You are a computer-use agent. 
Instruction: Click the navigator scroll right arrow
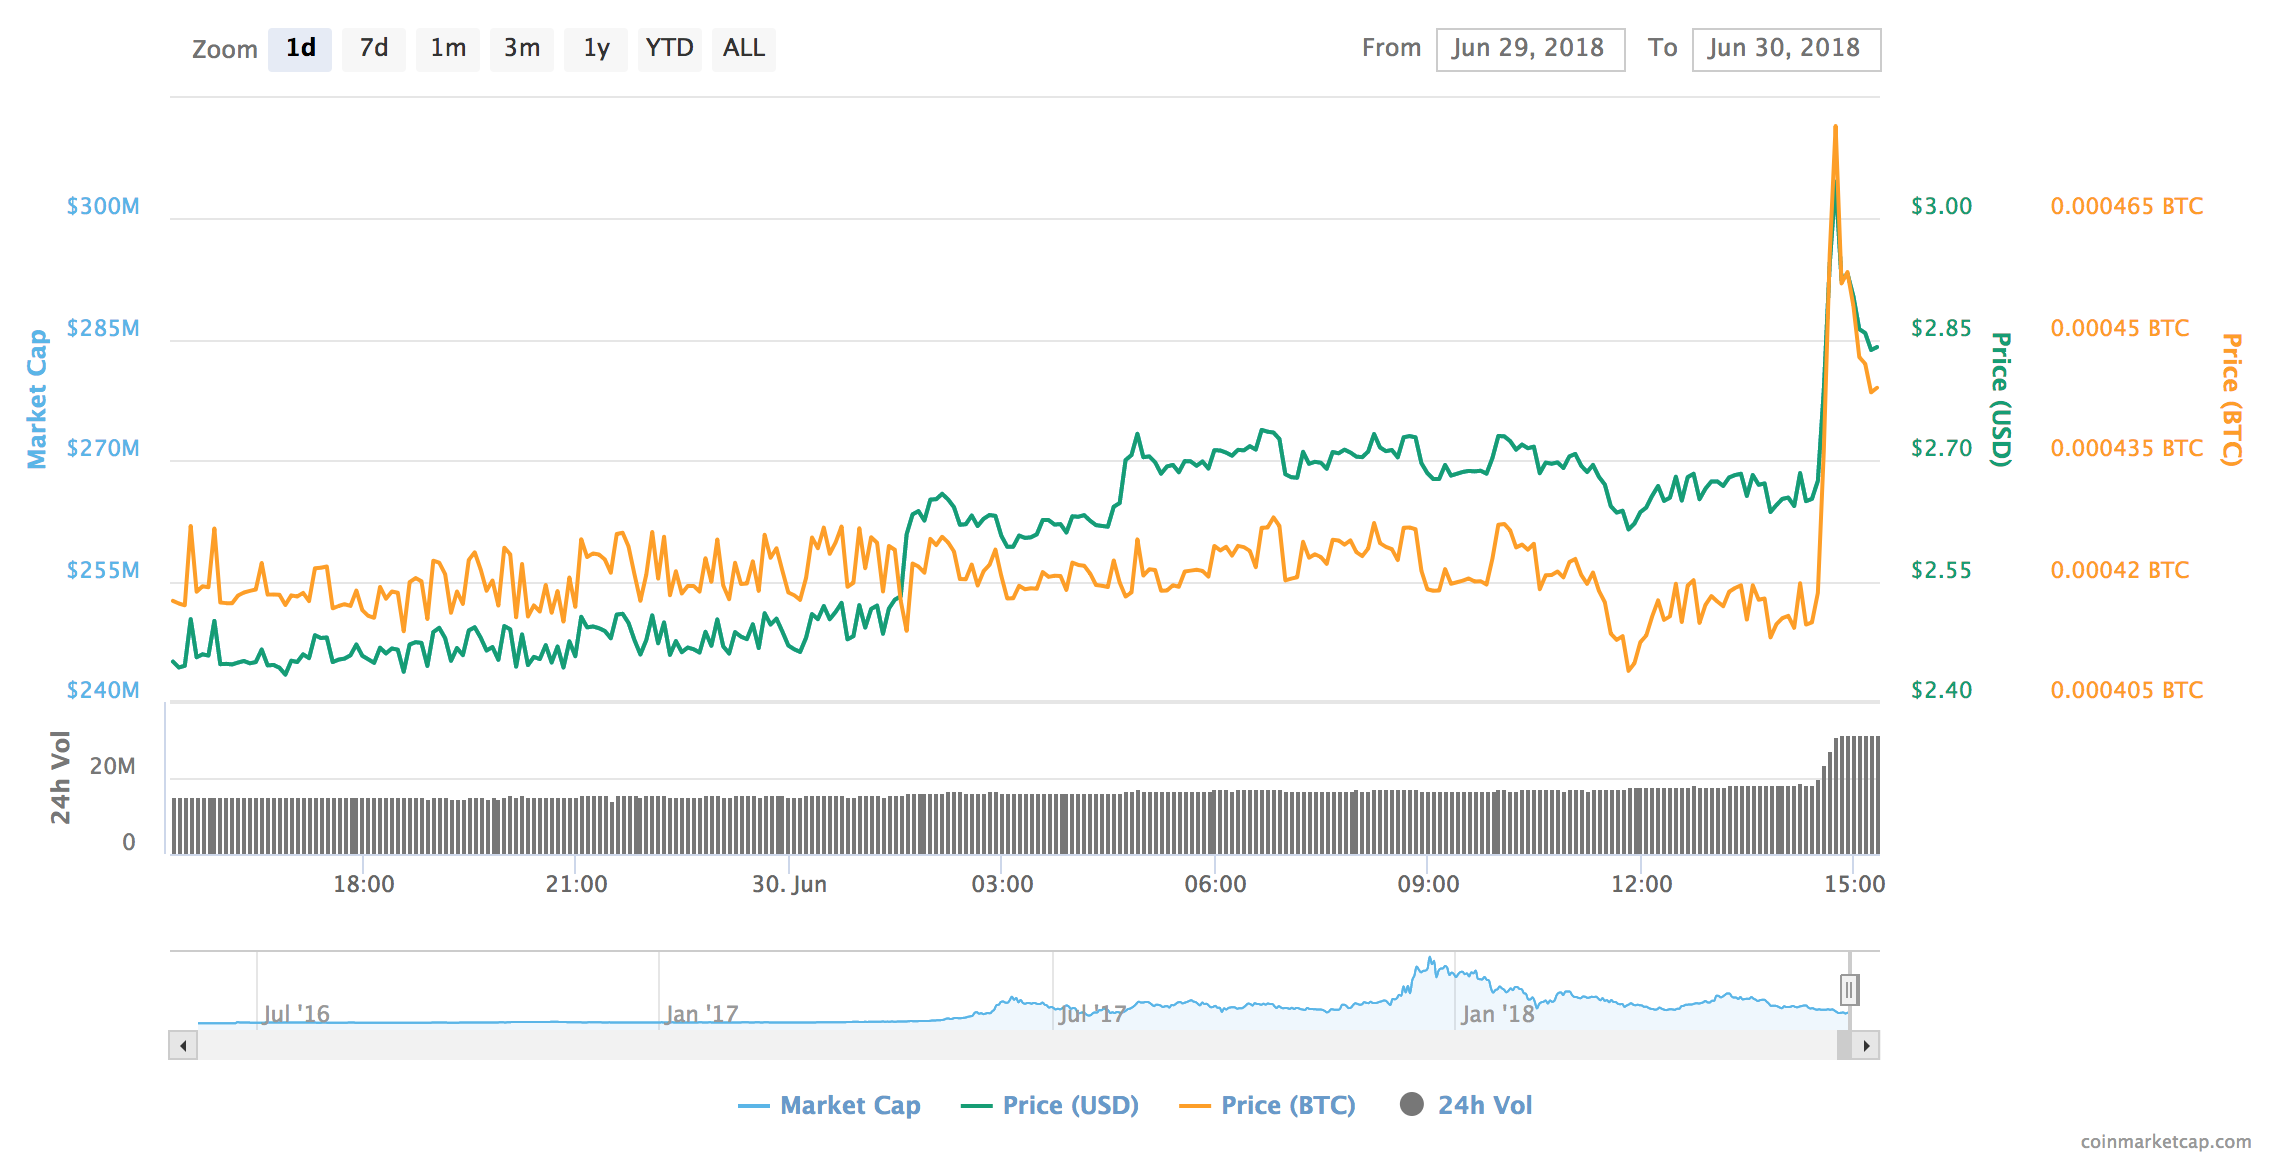(1866, 1046)
